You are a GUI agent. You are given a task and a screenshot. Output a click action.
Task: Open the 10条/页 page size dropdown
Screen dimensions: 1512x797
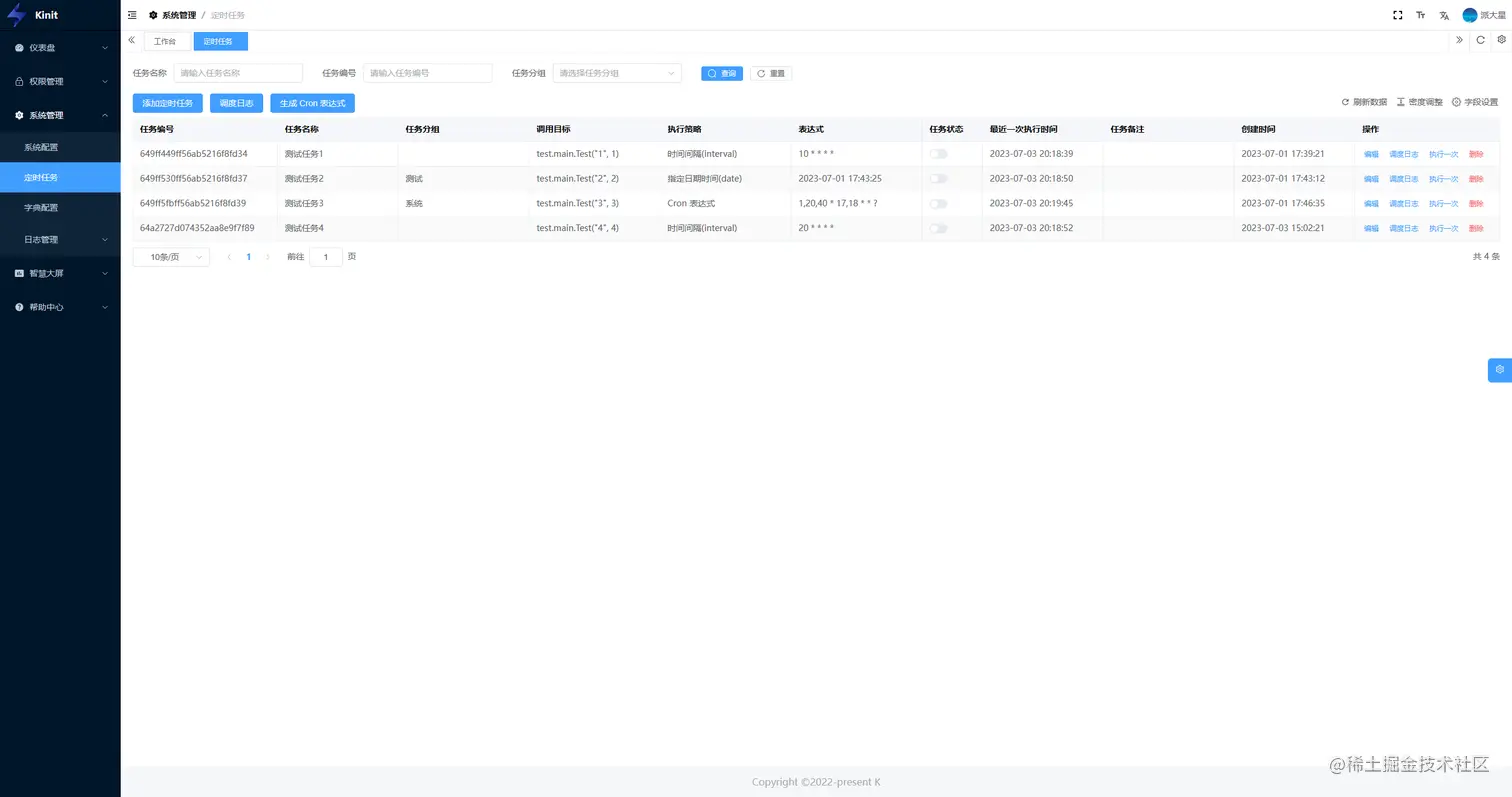coord(171,257)
